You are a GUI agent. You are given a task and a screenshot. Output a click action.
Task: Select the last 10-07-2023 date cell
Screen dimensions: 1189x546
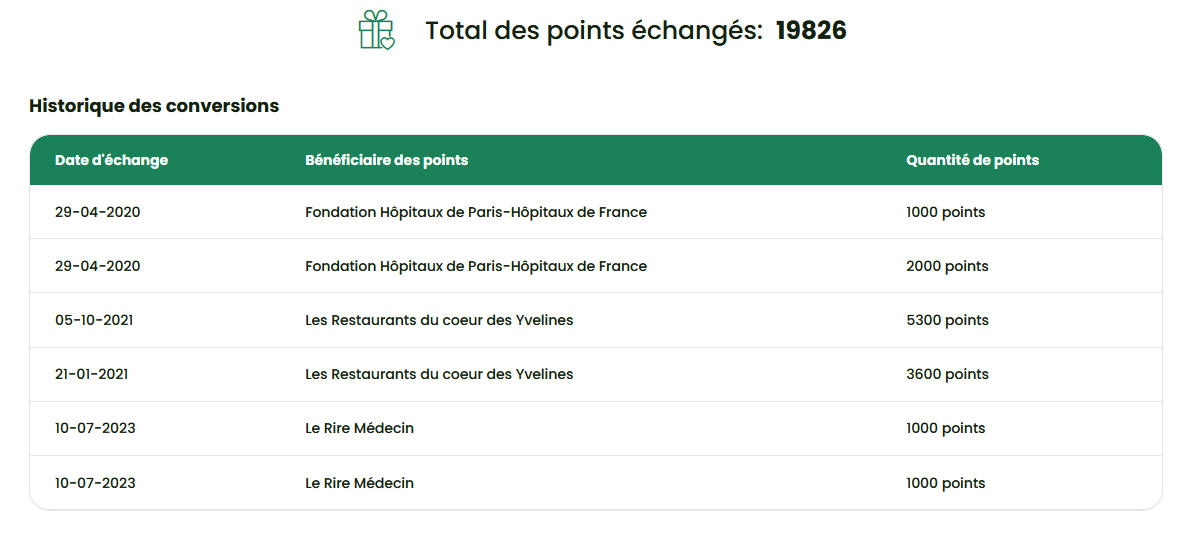point(96,482)
